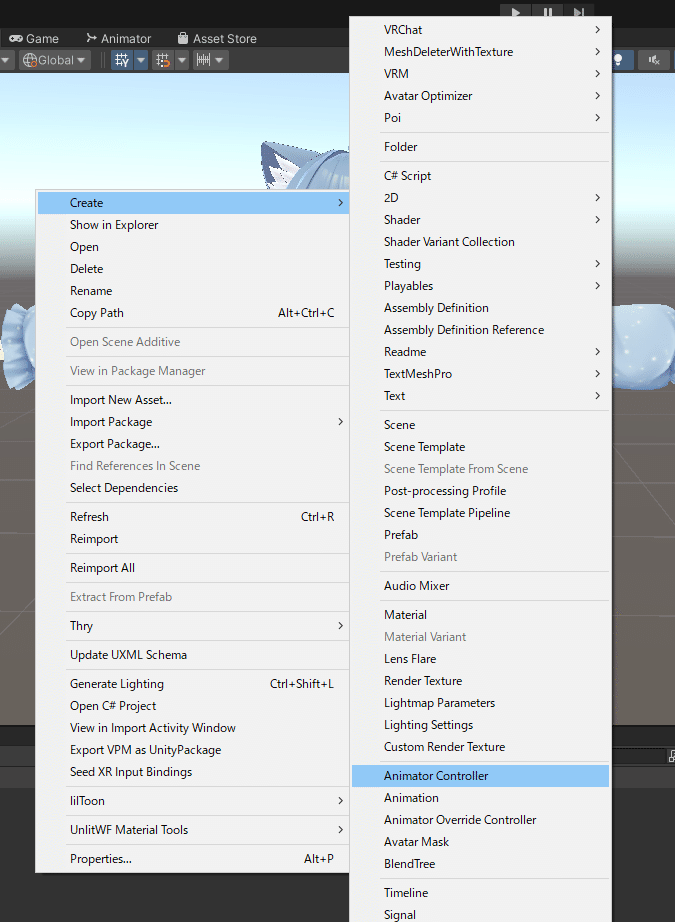
Task: Expand the Readme submenu
Action: pos(480,352)
